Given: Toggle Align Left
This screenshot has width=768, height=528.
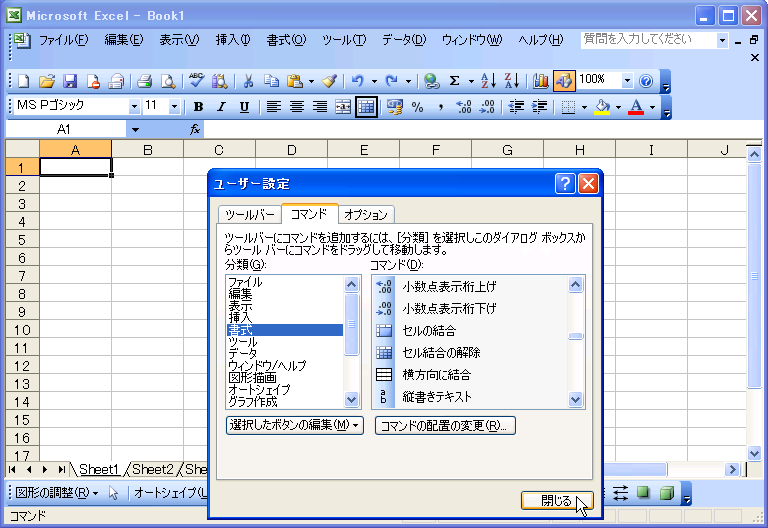Looking at the screenshot, I should [273, 107].
